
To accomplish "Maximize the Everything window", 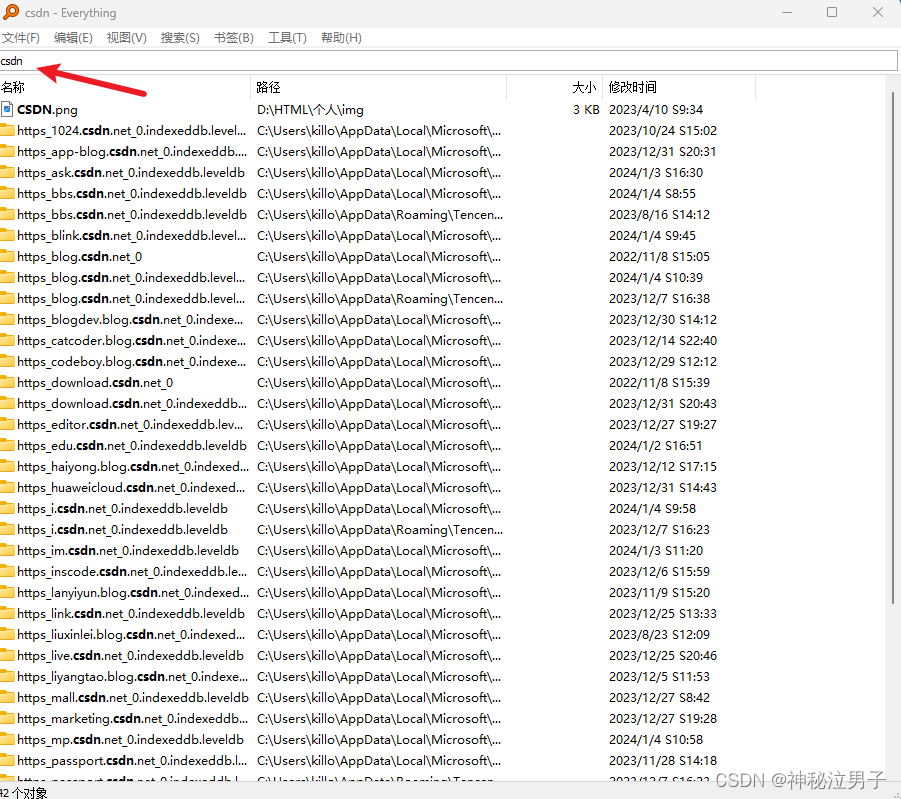I will pos(831,12).
